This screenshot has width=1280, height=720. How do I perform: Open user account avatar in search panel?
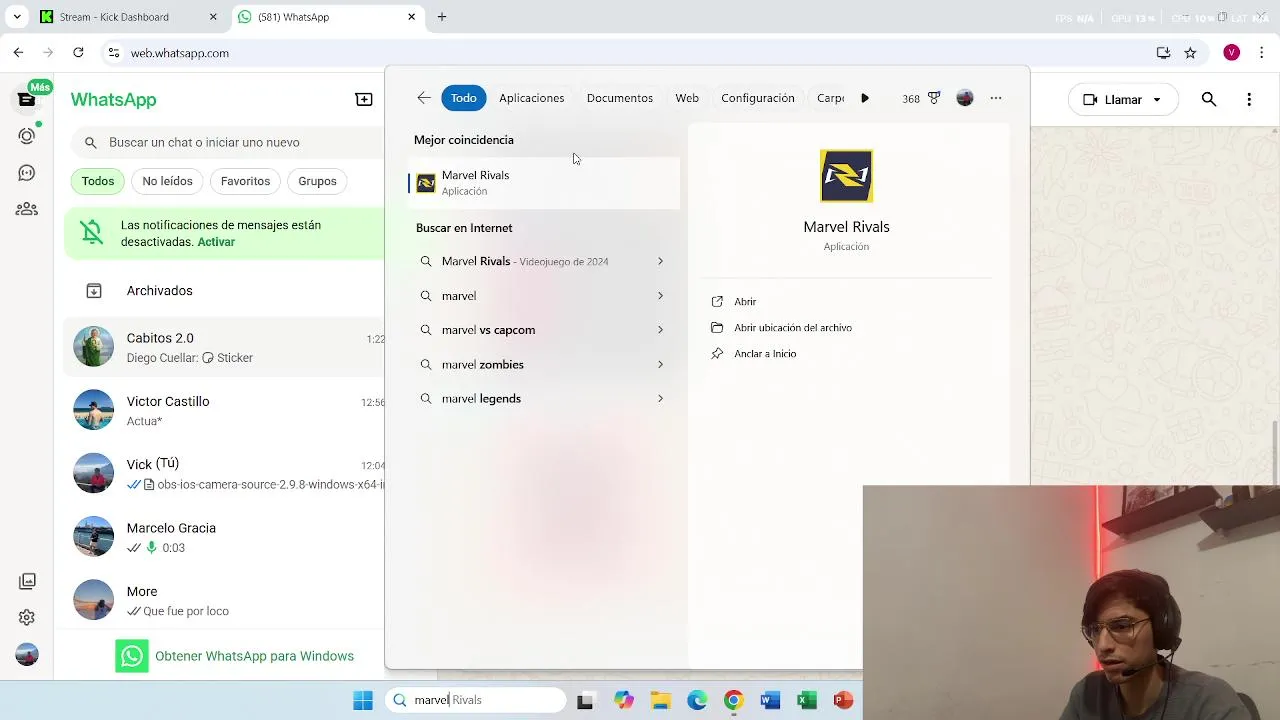[x=965, y=98]
